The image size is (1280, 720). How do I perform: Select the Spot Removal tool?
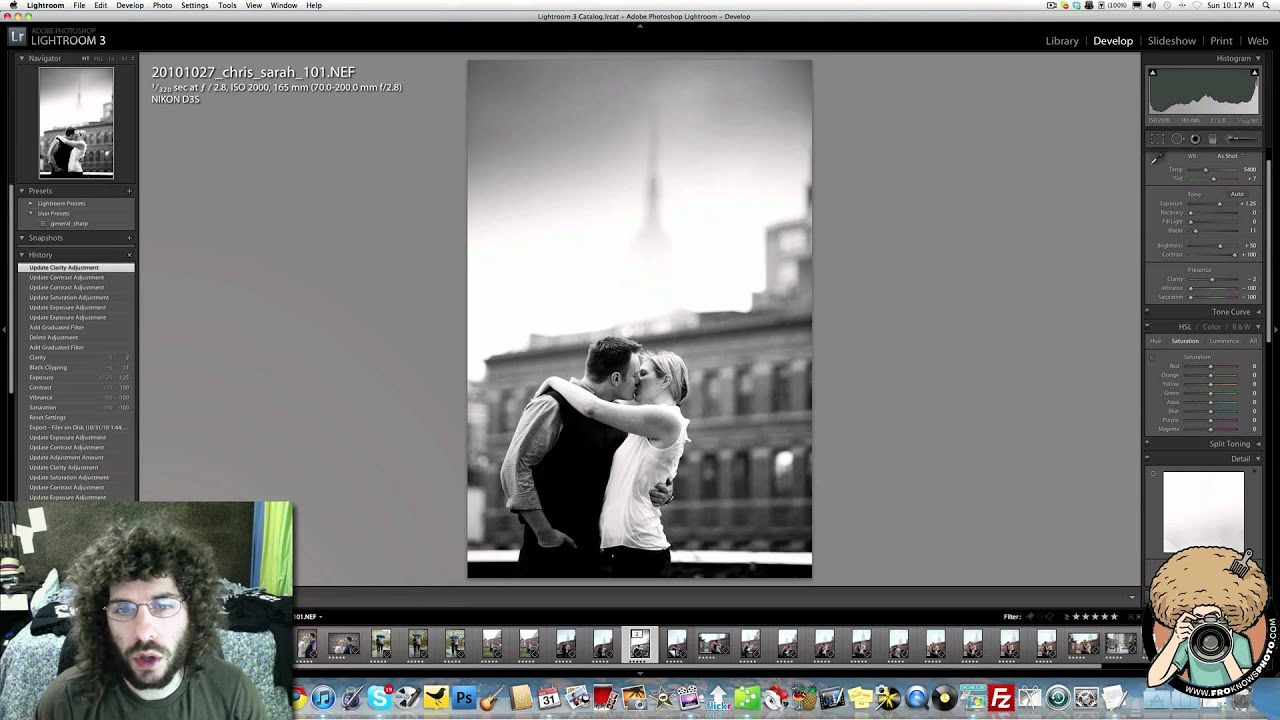pos(1177,139)
